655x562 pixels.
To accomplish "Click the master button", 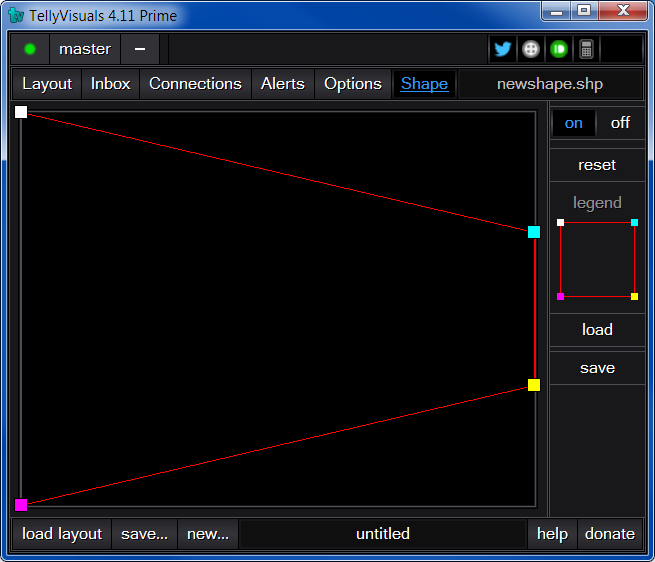I will (85, 49).
